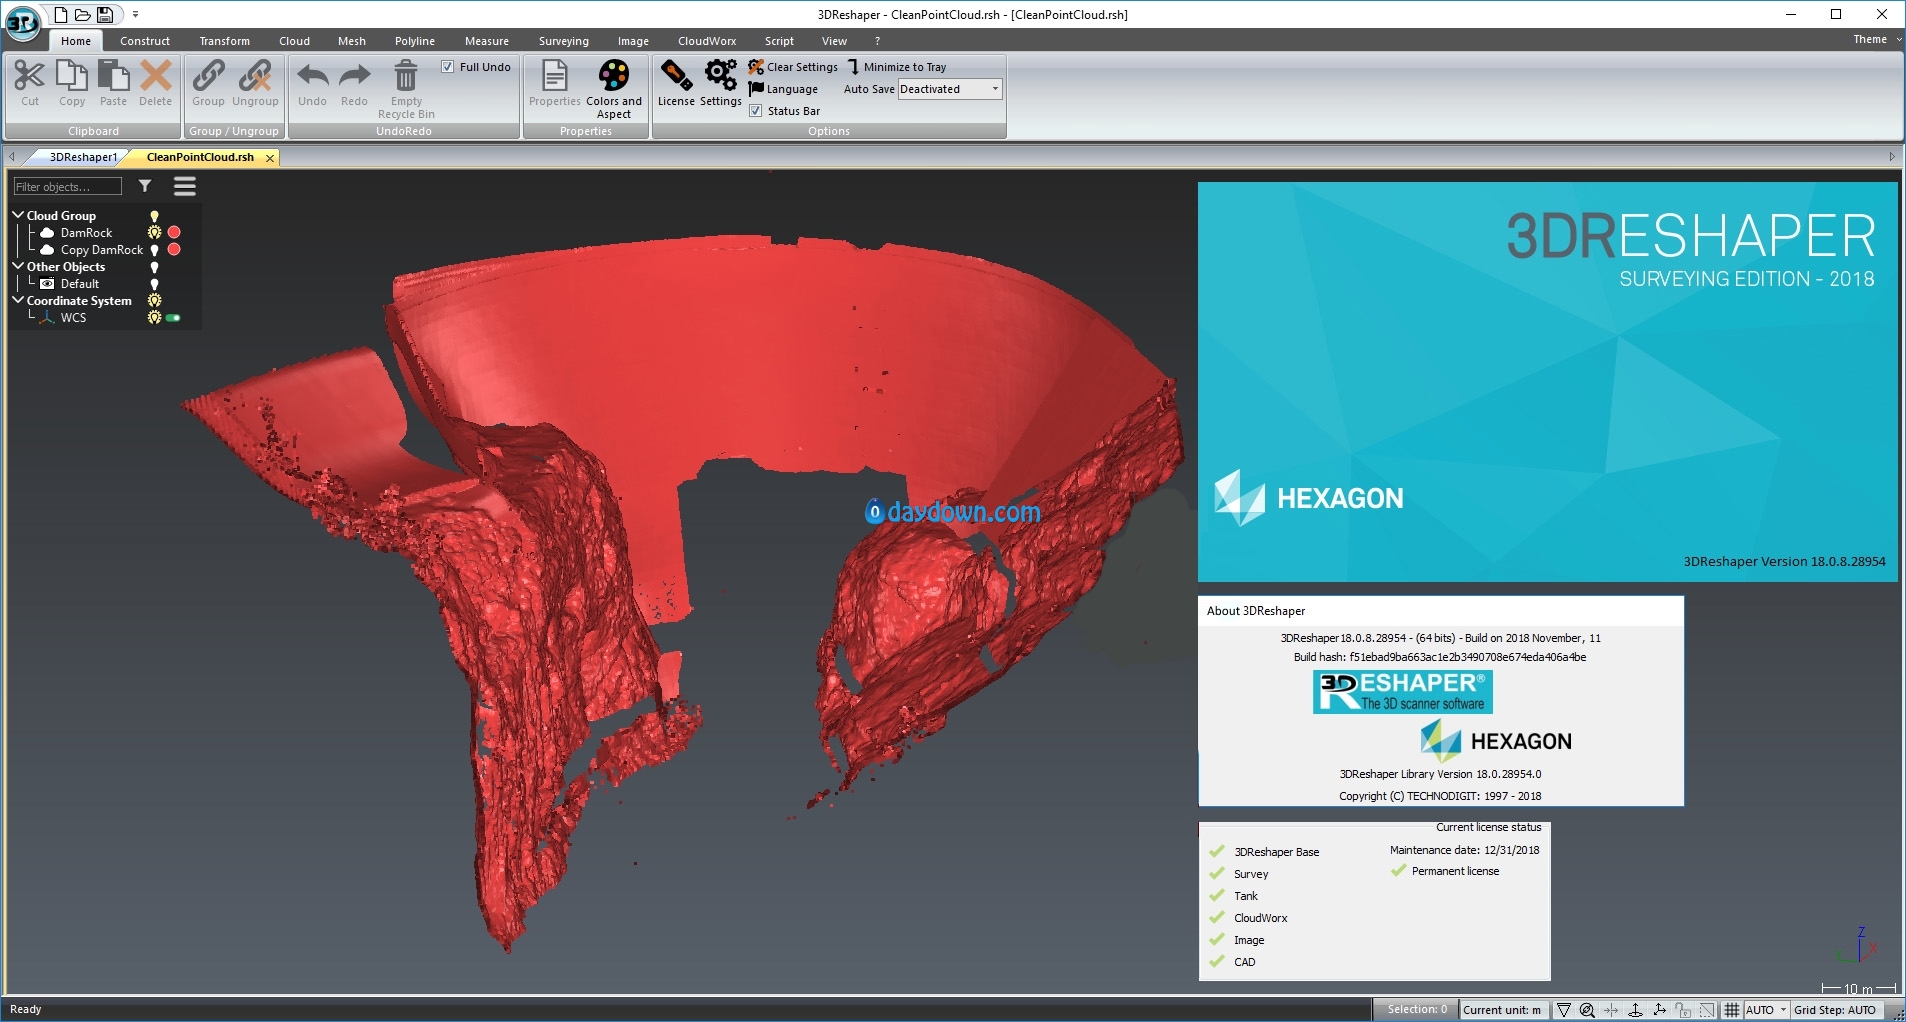Click the coordinate axes icon in status bar
1906x1022 pixels.
pyautogui.click(x=1660, y=1010)
